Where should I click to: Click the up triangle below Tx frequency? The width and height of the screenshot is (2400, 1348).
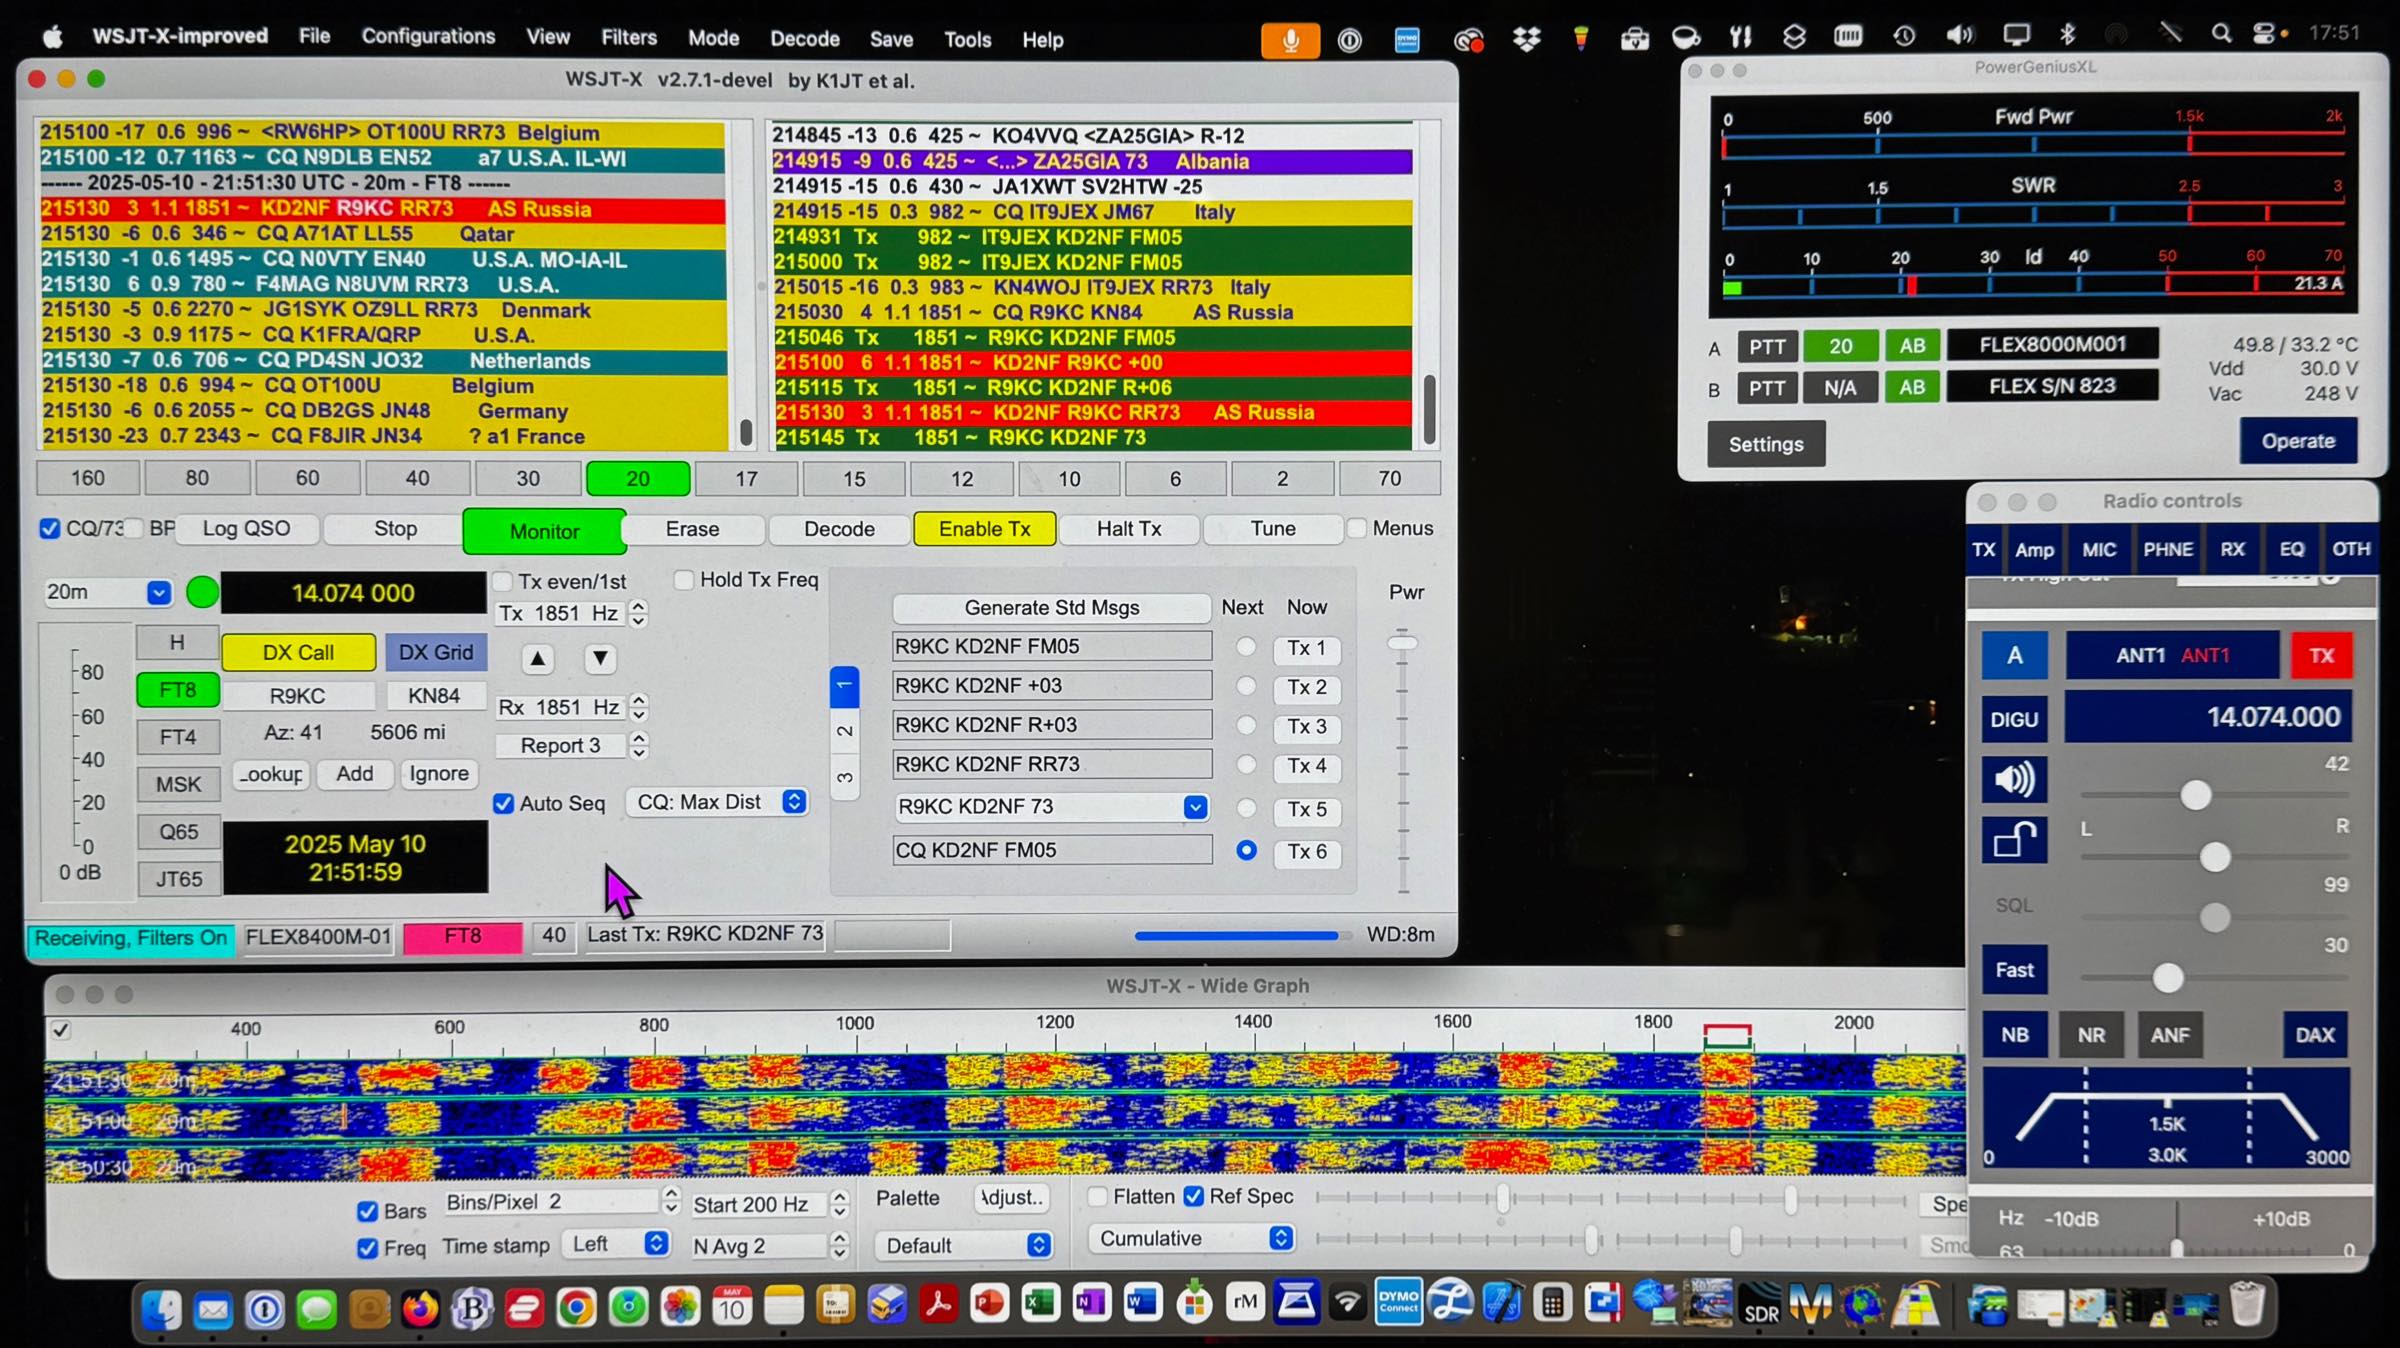[x=538, y=658]
